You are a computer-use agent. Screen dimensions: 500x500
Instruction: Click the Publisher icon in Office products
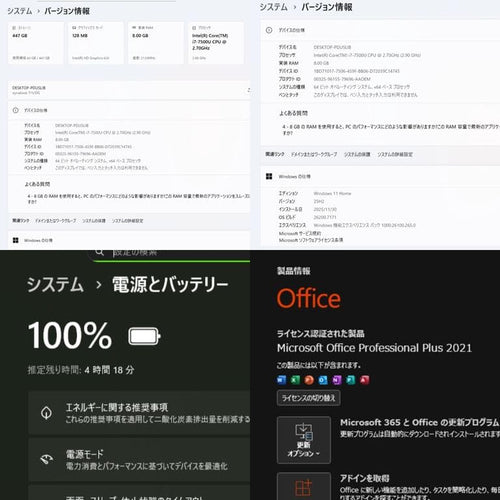pos(351,380)
